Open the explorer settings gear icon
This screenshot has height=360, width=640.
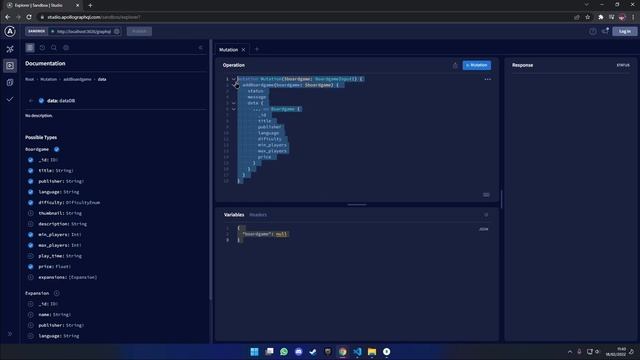(x=66, y=48)
